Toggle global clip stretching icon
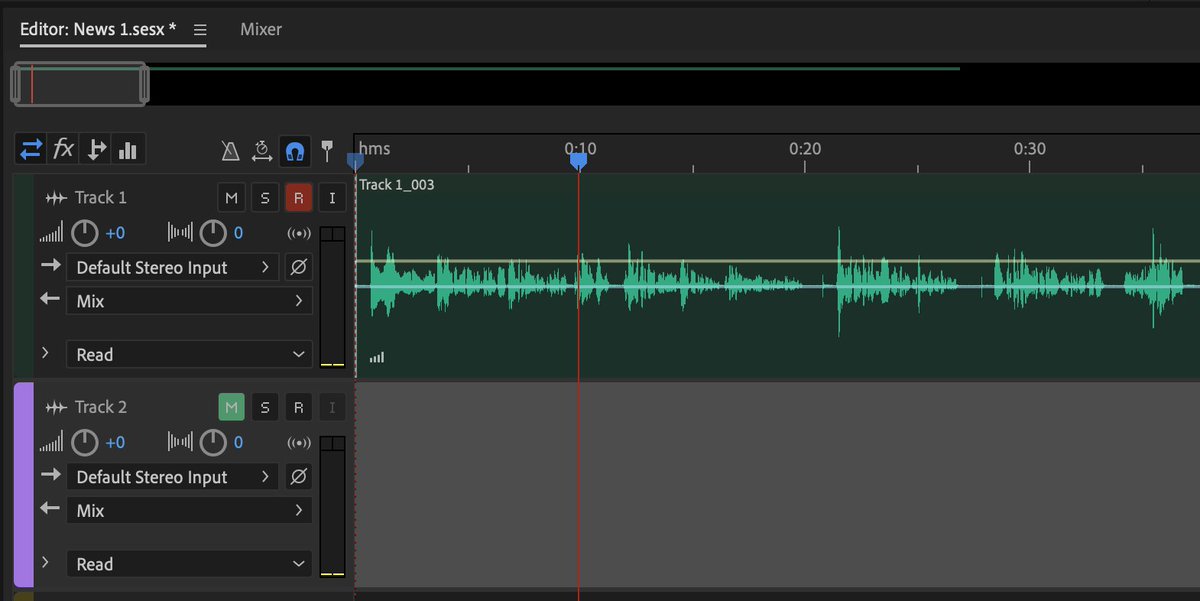 click(x=262, y=151)
